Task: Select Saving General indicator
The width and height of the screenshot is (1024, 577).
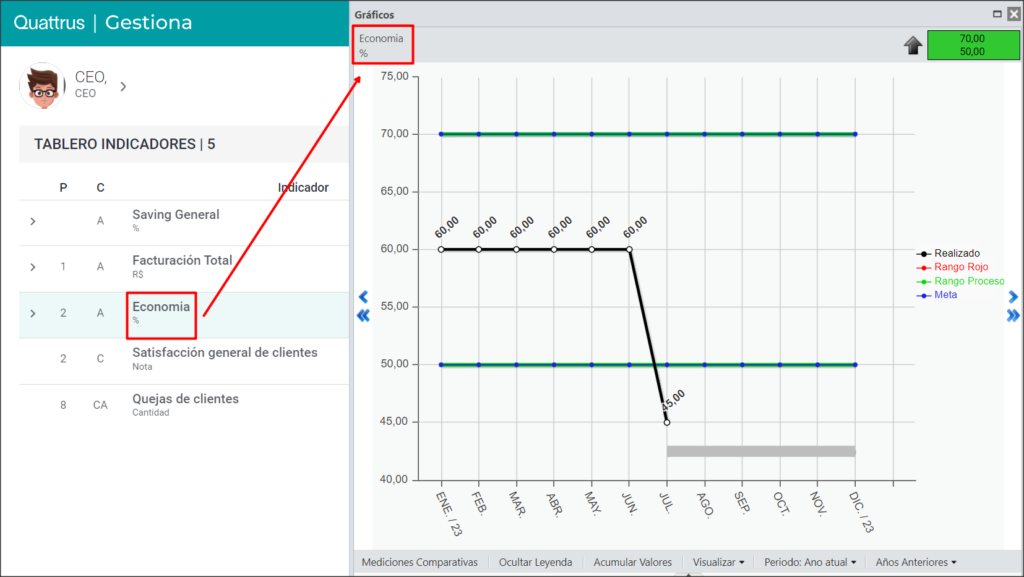Action: click(x=176, y=215)
